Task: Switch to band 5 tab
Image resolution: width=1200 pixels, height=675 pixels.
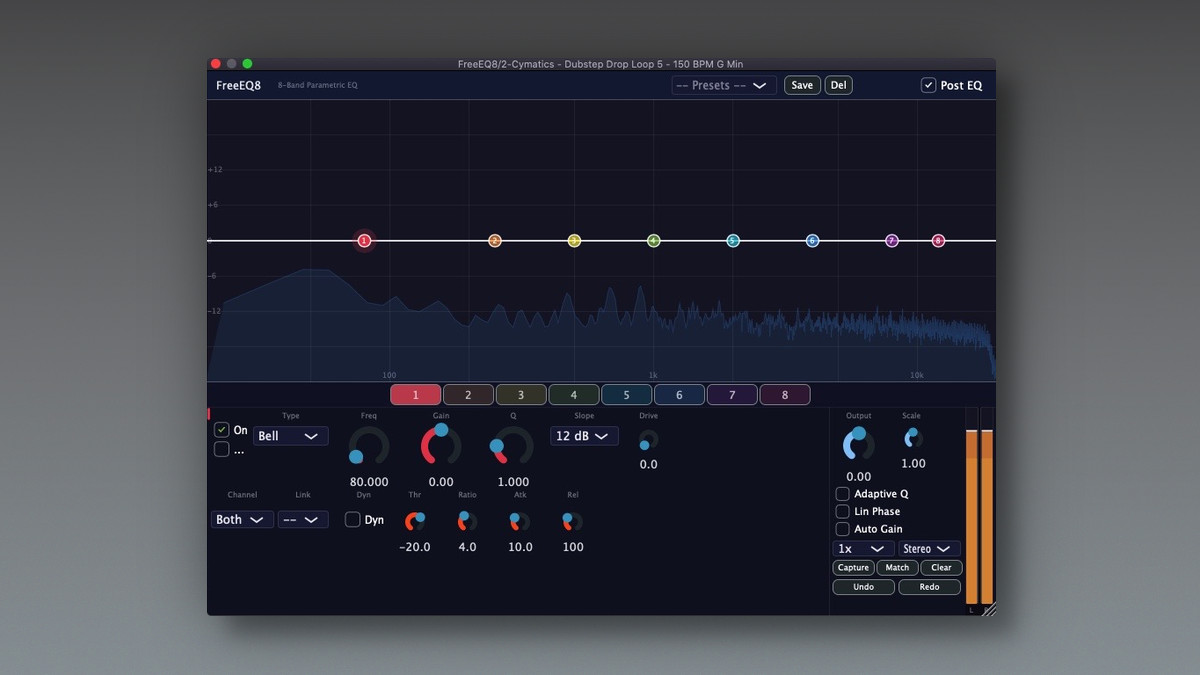Action: [x=627, y=395]
